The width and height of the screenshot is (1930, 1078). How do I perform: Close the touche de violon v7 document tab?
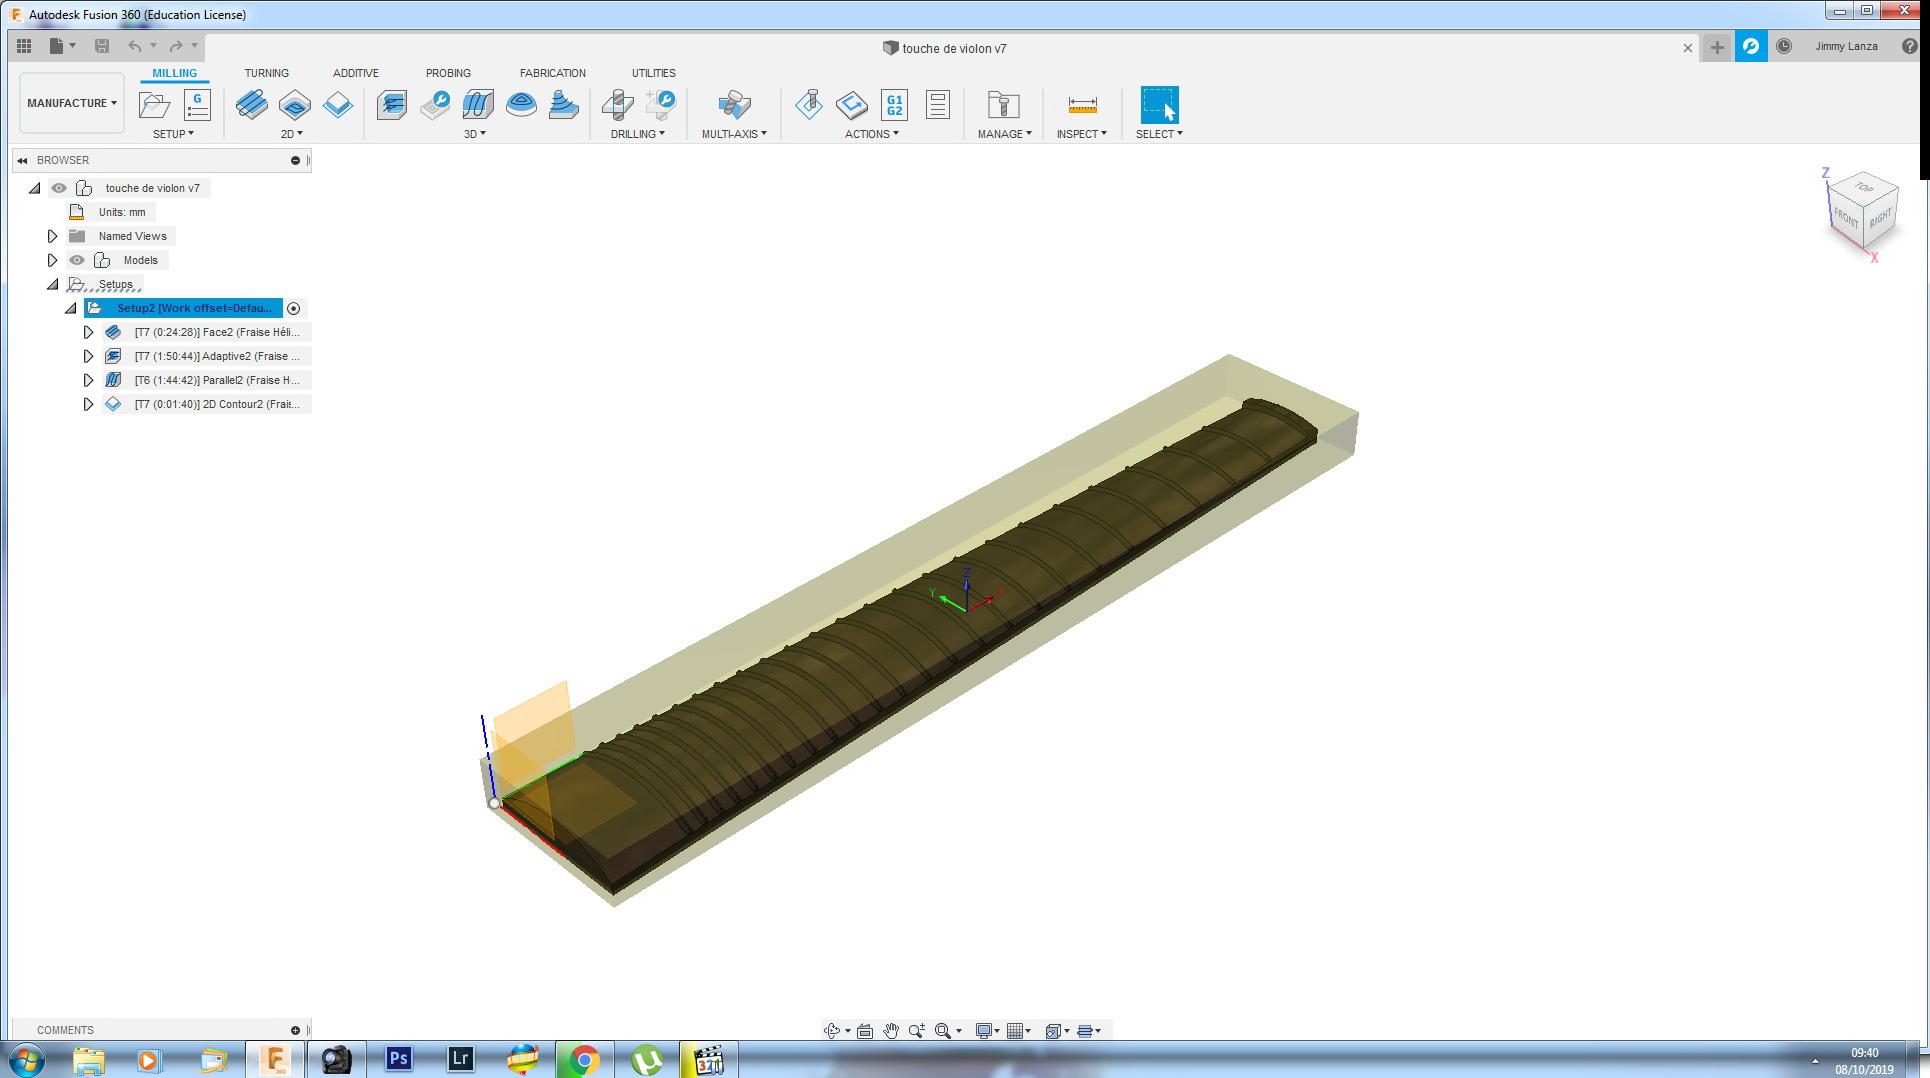point(1688,48)
